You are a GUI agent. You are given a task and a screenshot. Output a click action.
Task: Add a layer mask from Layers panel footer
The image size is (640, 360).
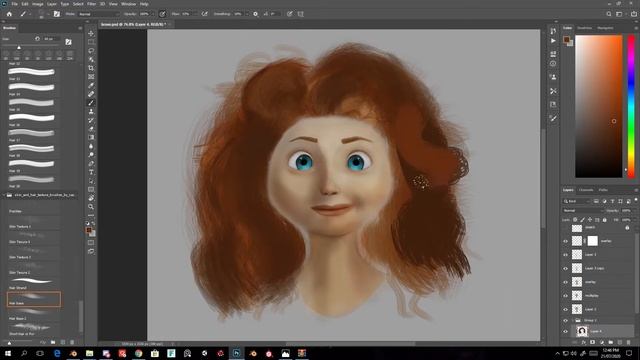(x=593, y=342)
